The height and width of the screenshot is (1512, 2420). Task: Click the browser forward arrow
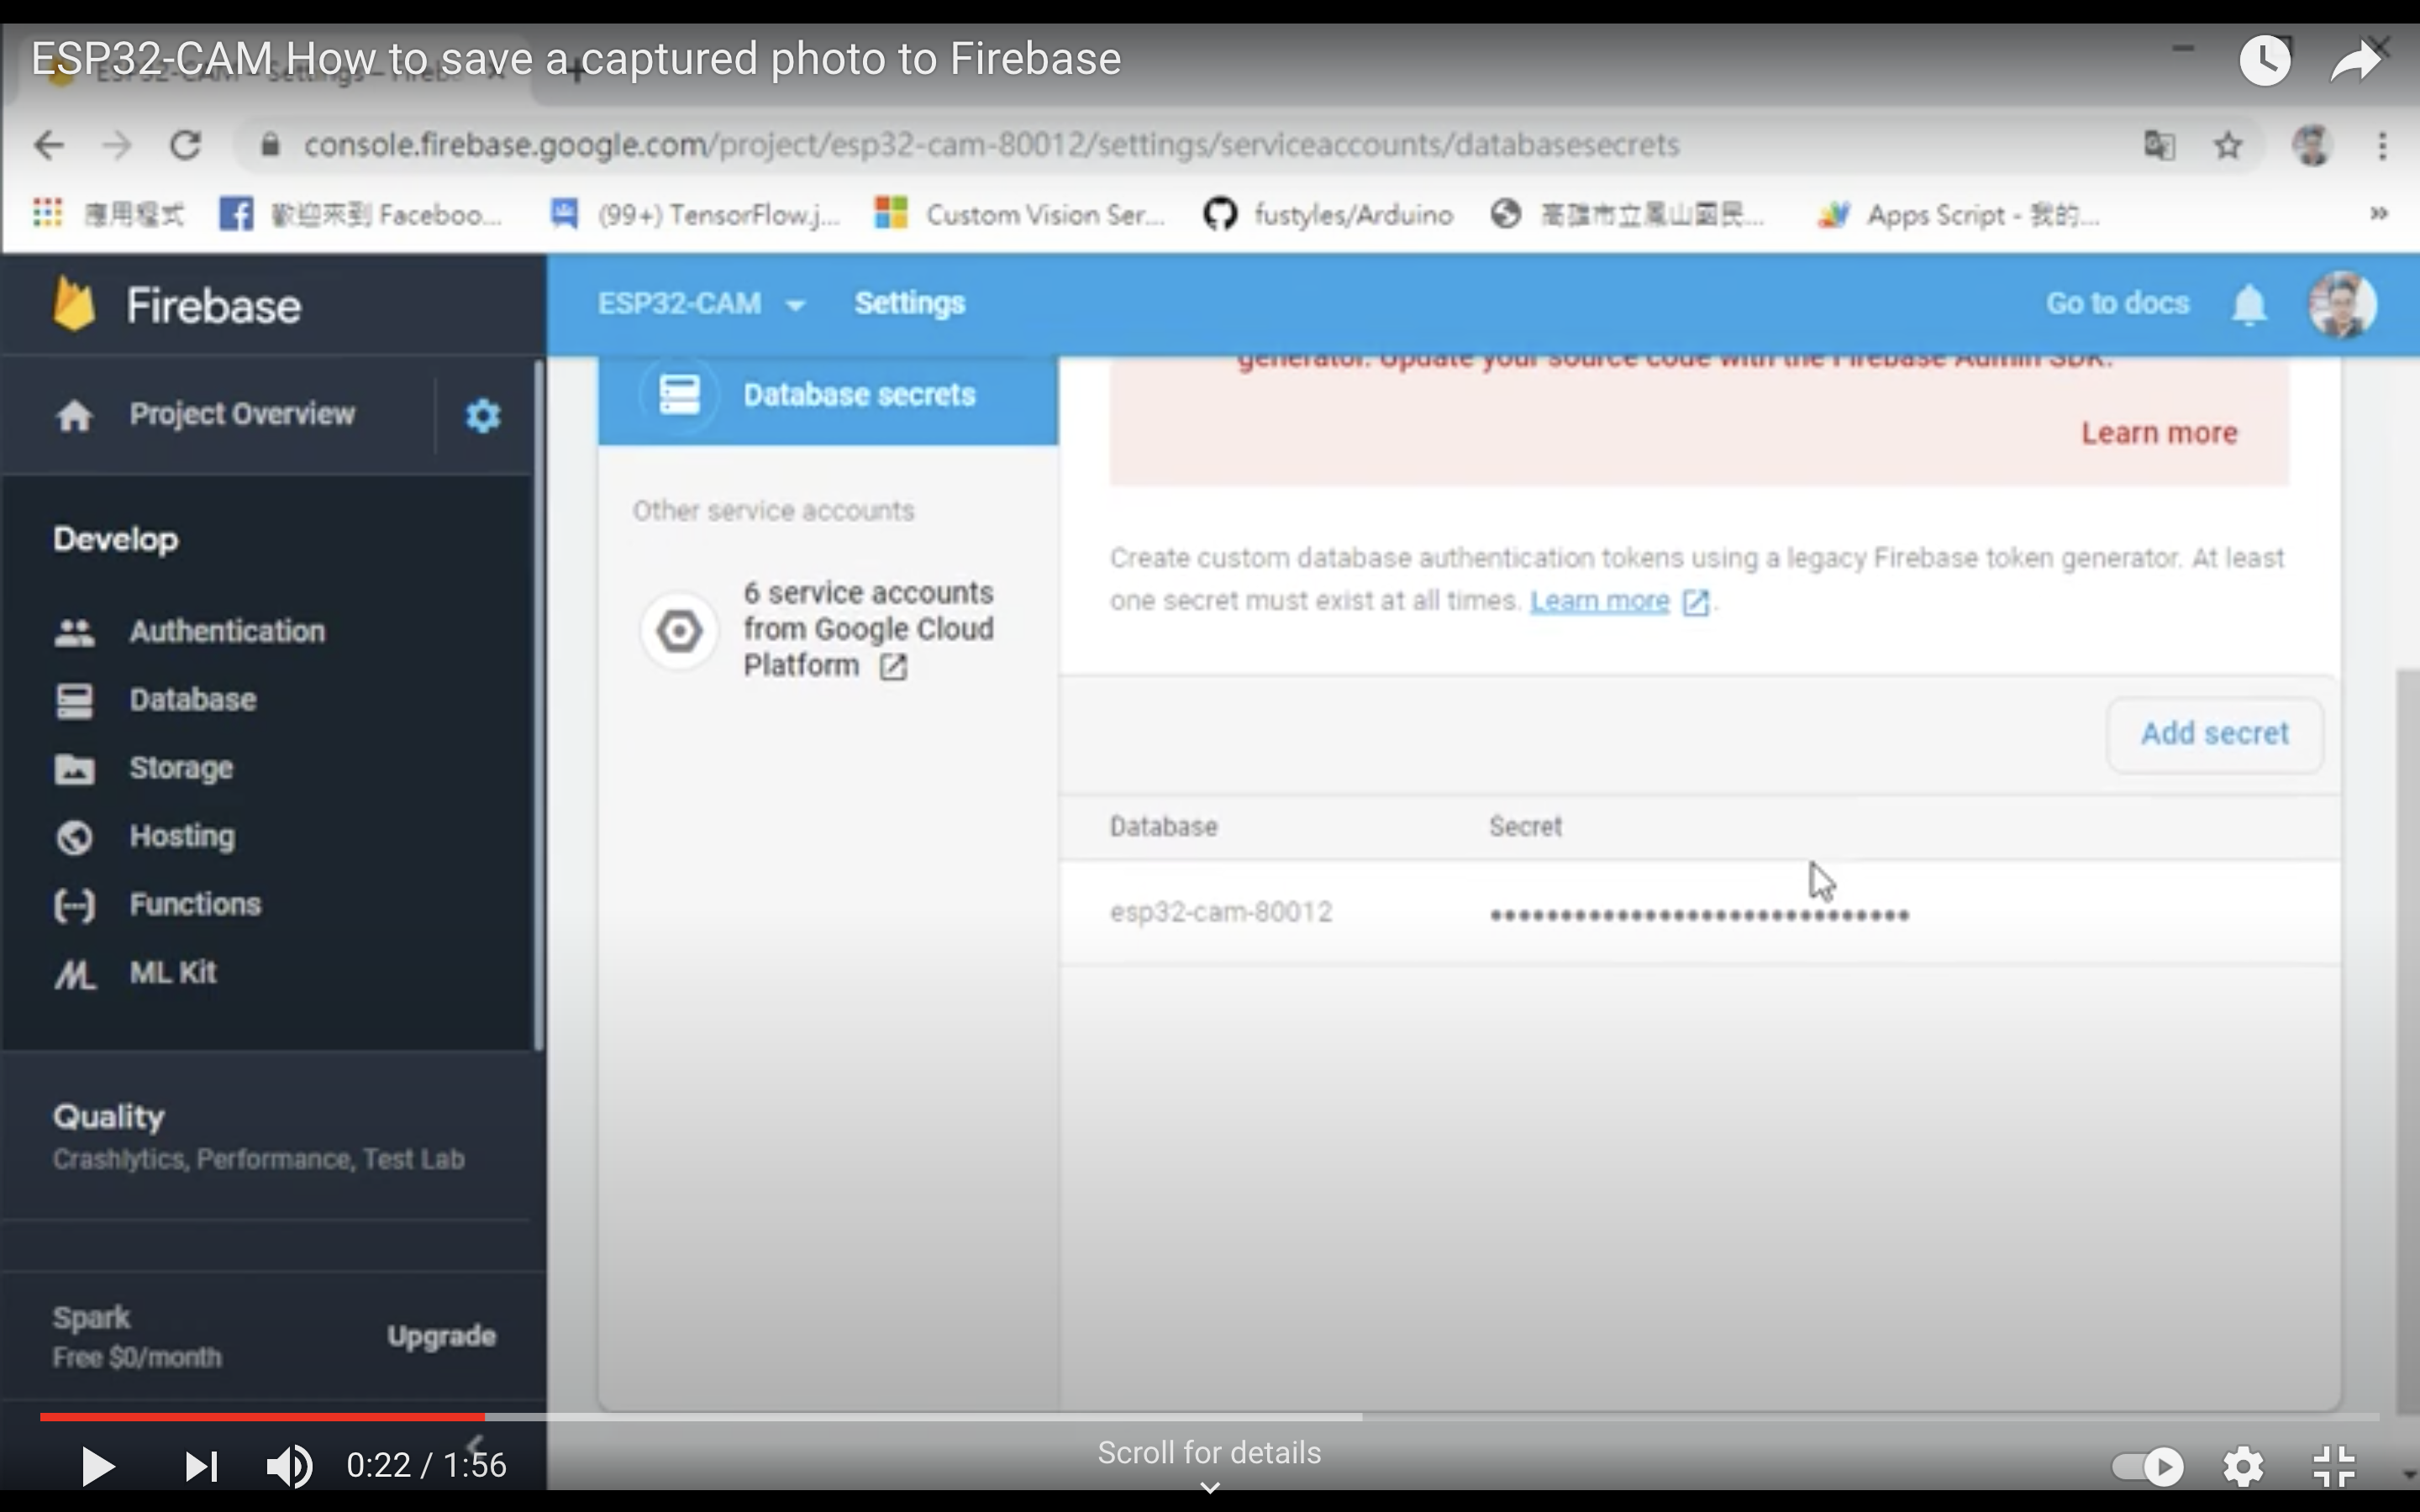tap(117, 146)
